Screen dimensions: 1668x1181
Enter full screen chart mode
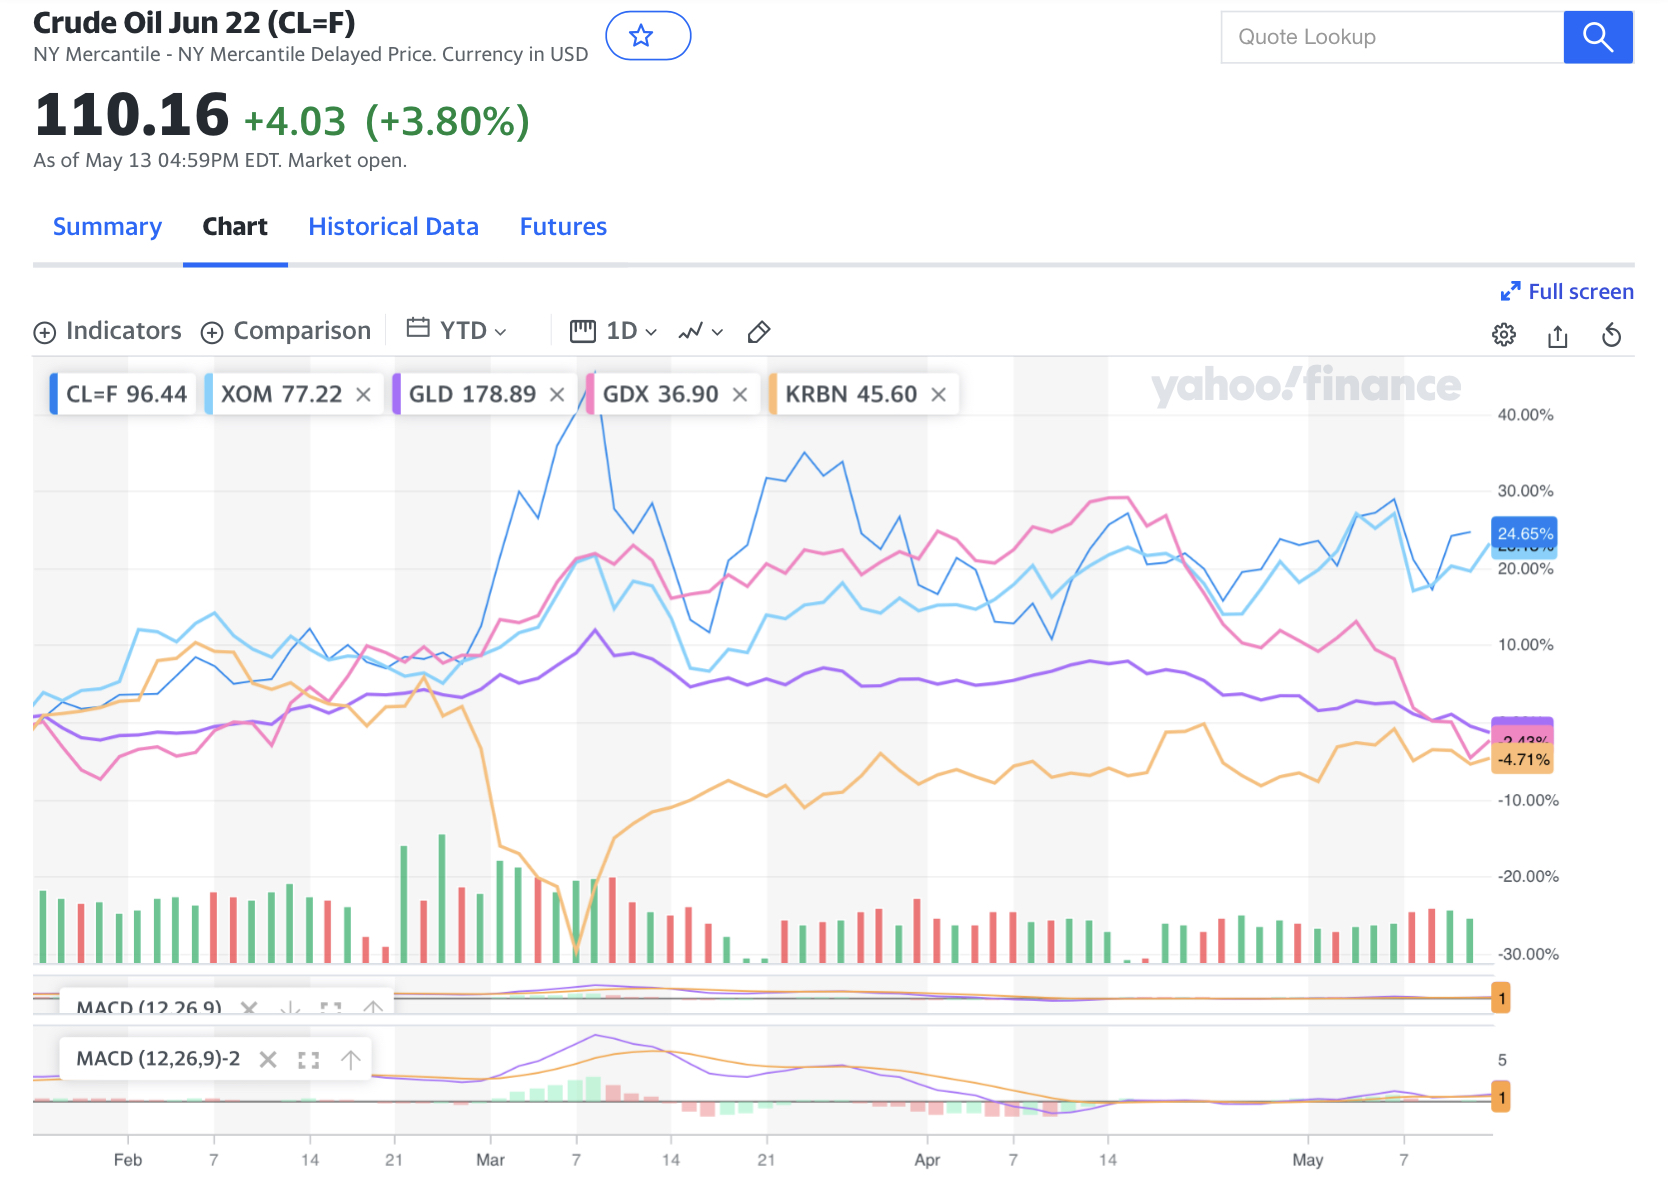tap(1566, 292)
